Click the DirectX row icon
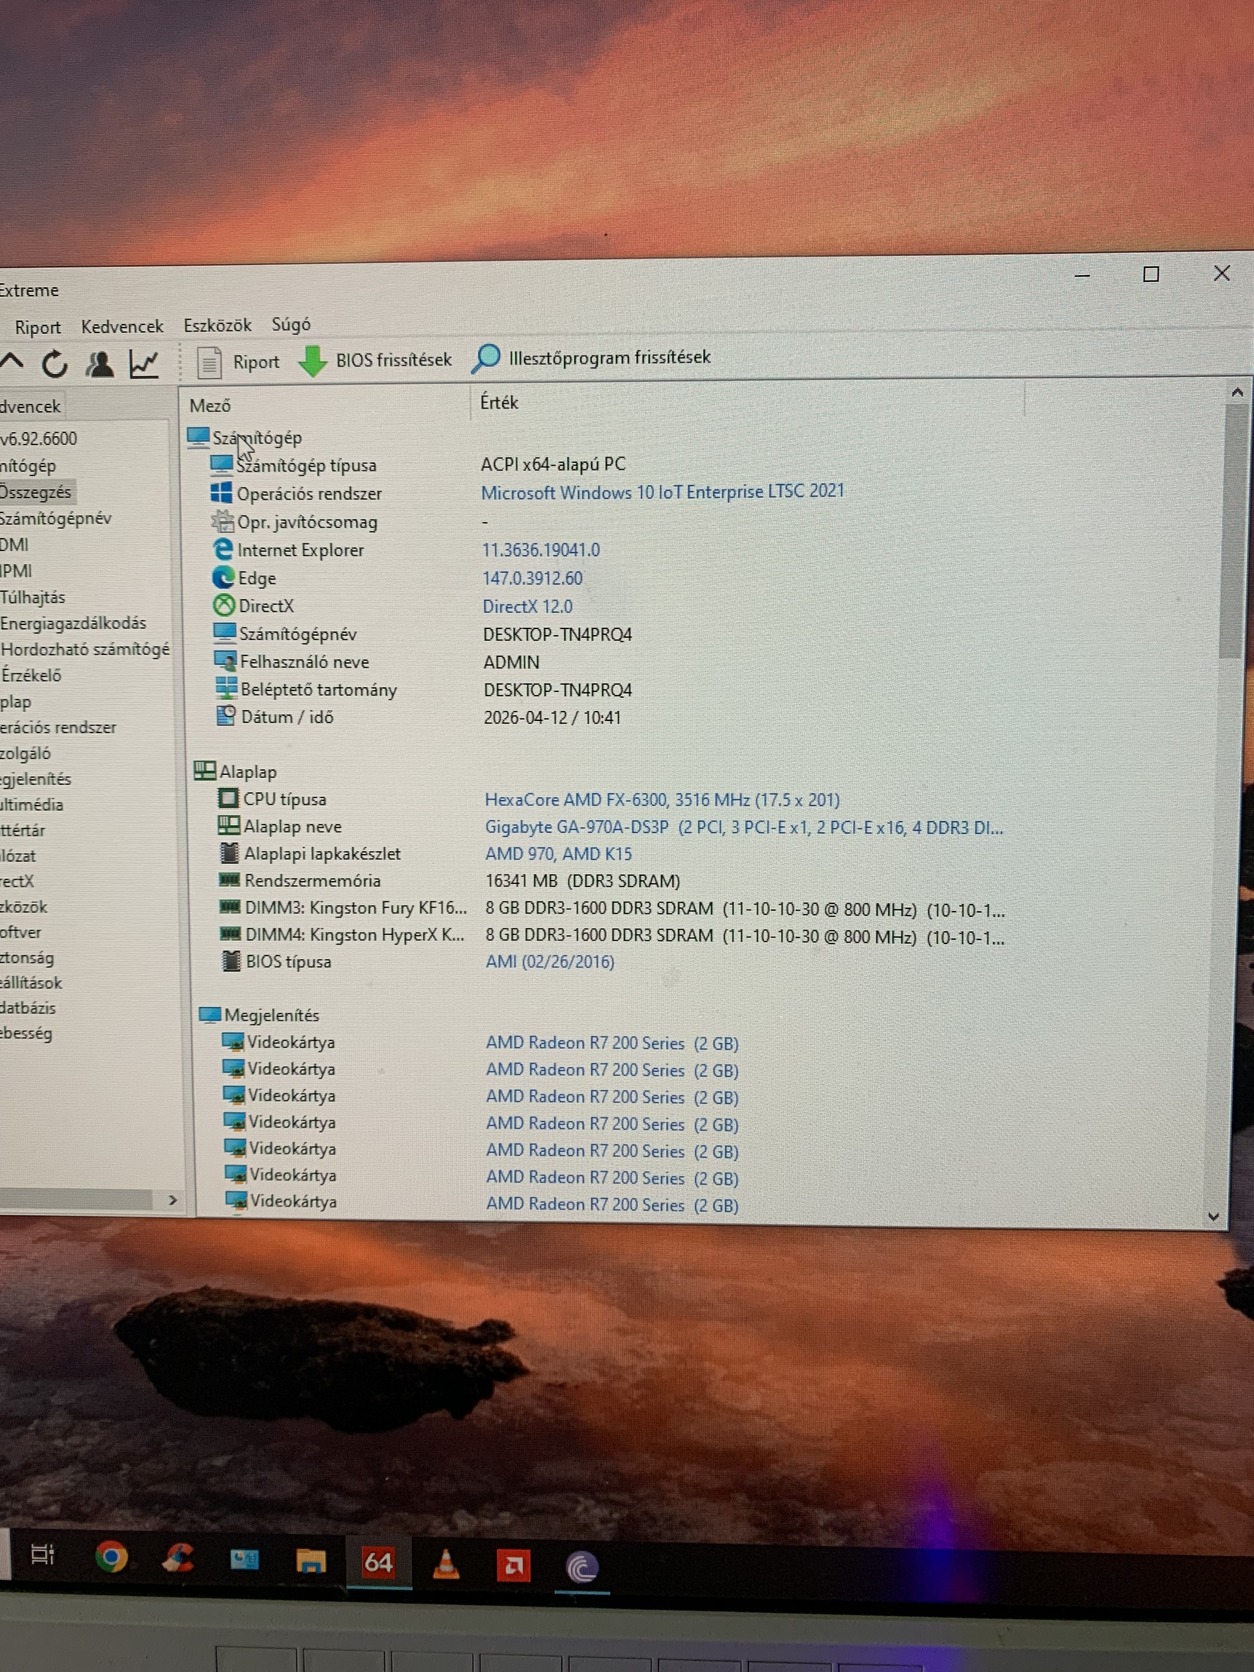 tap(224, 605)
